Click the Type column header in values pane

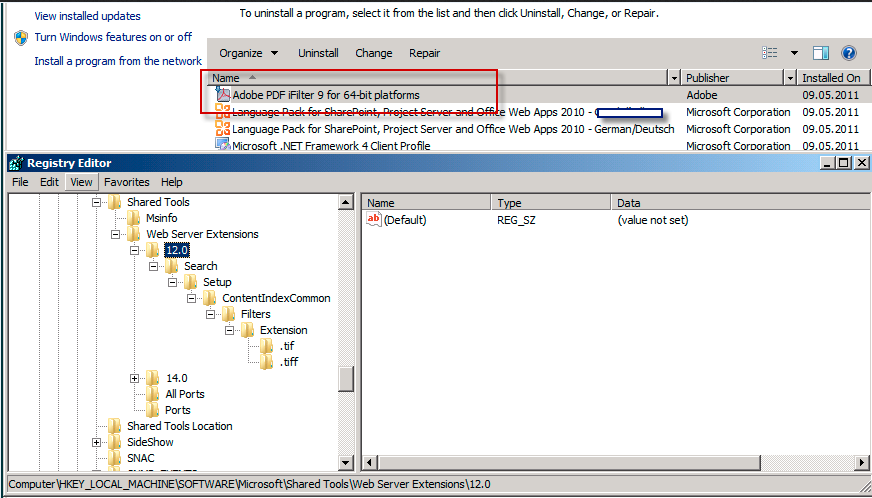[x=551, y=203]
